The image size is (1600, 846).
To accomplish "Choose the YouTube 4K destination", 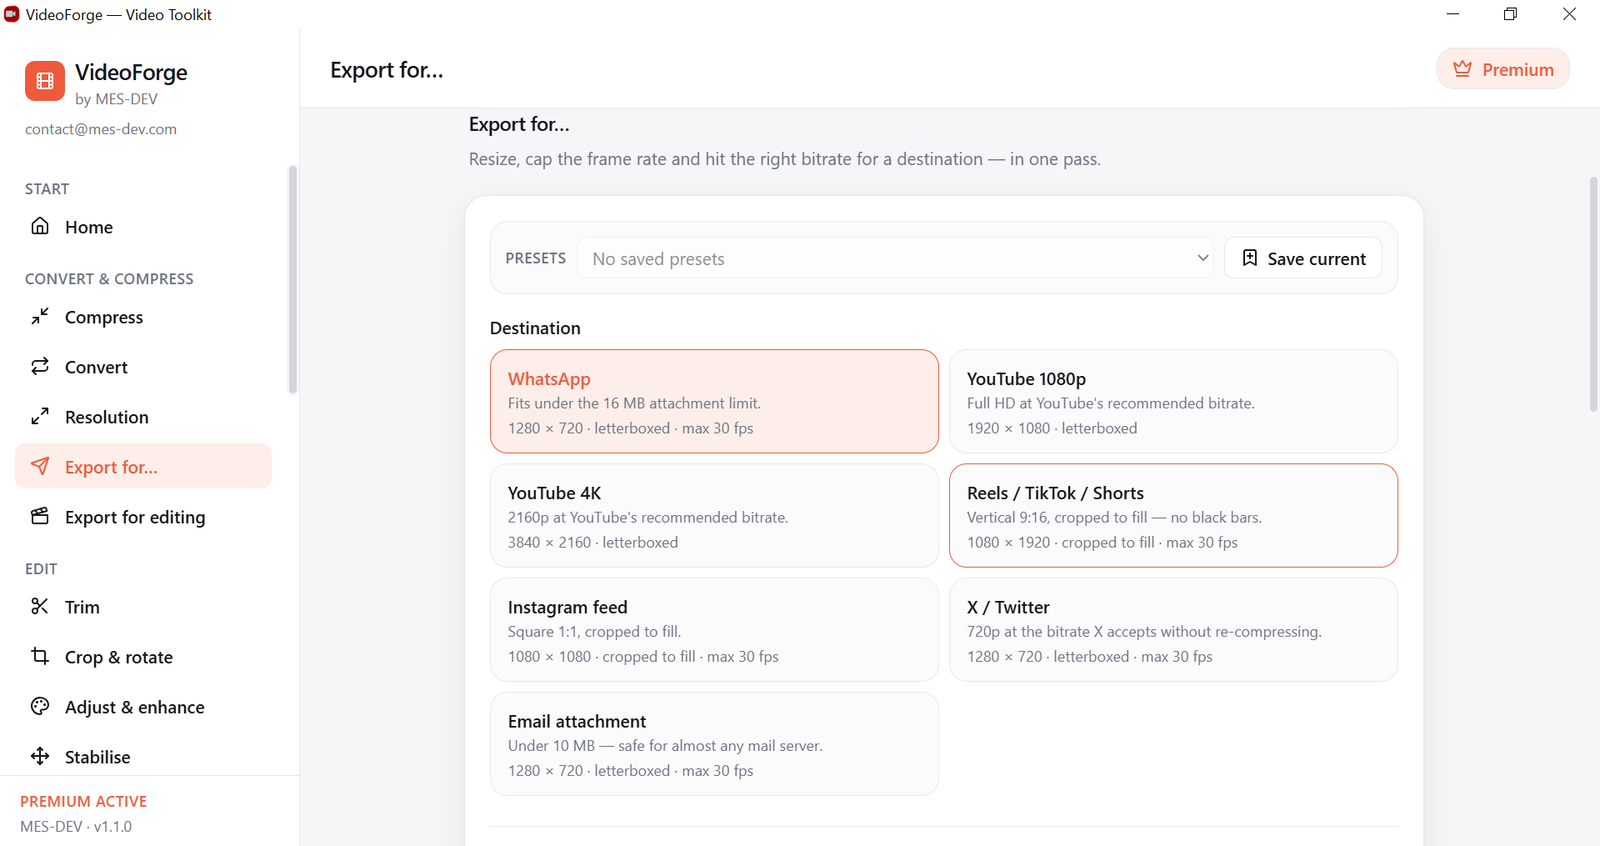I will (714, 515).
